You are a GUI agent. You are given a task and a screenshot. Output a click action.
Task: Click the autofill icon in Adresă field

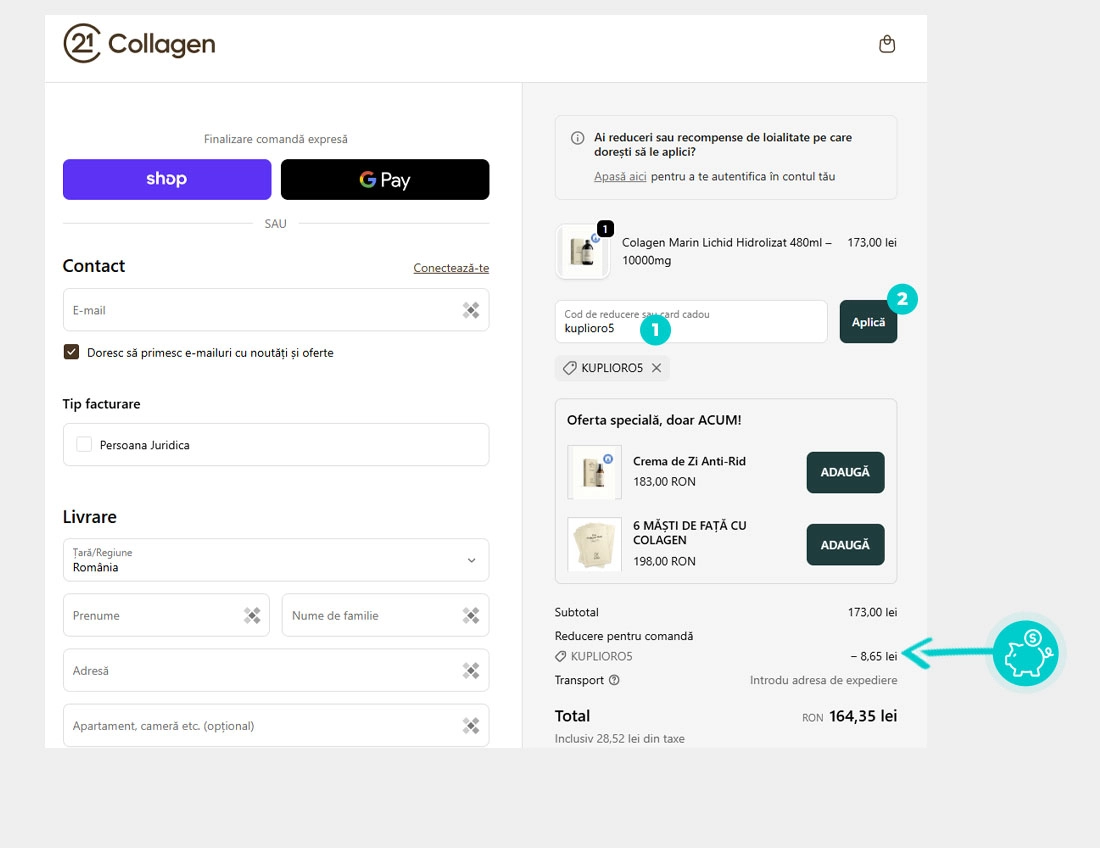pyautogui.click(x=471, y=670)
